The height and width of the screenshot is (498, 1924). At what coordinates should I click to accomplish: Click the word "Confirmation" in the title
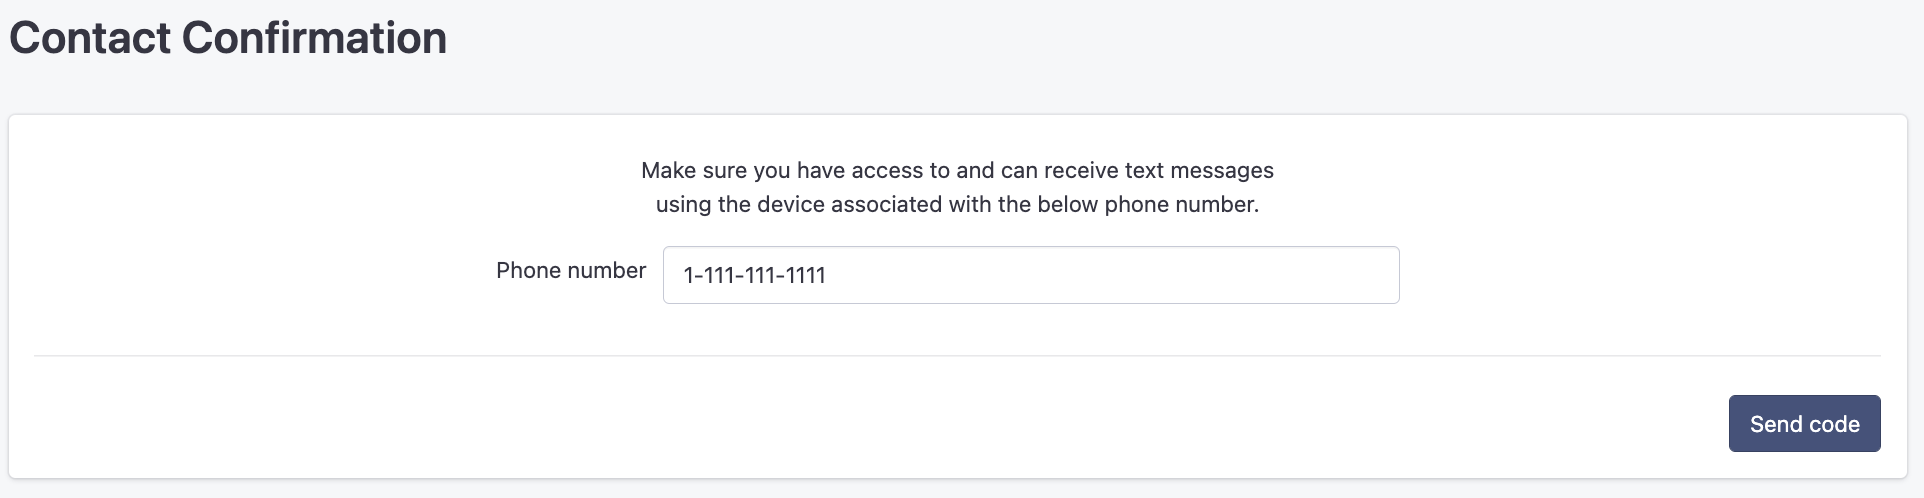(314, 38)
